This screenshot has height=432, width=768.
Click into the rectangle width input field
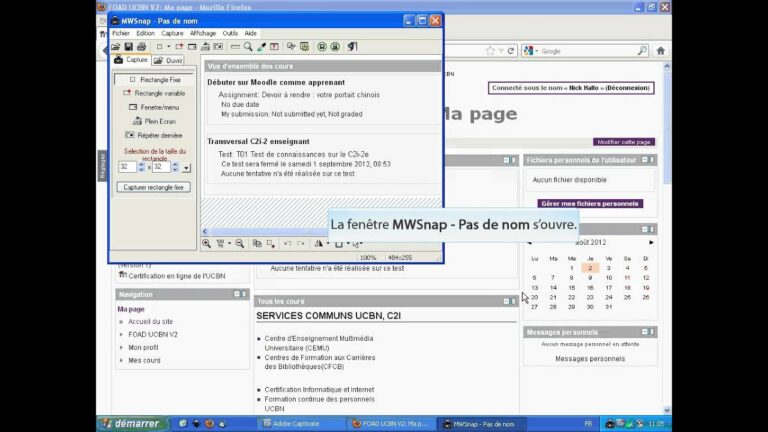(x=128, y=167)
